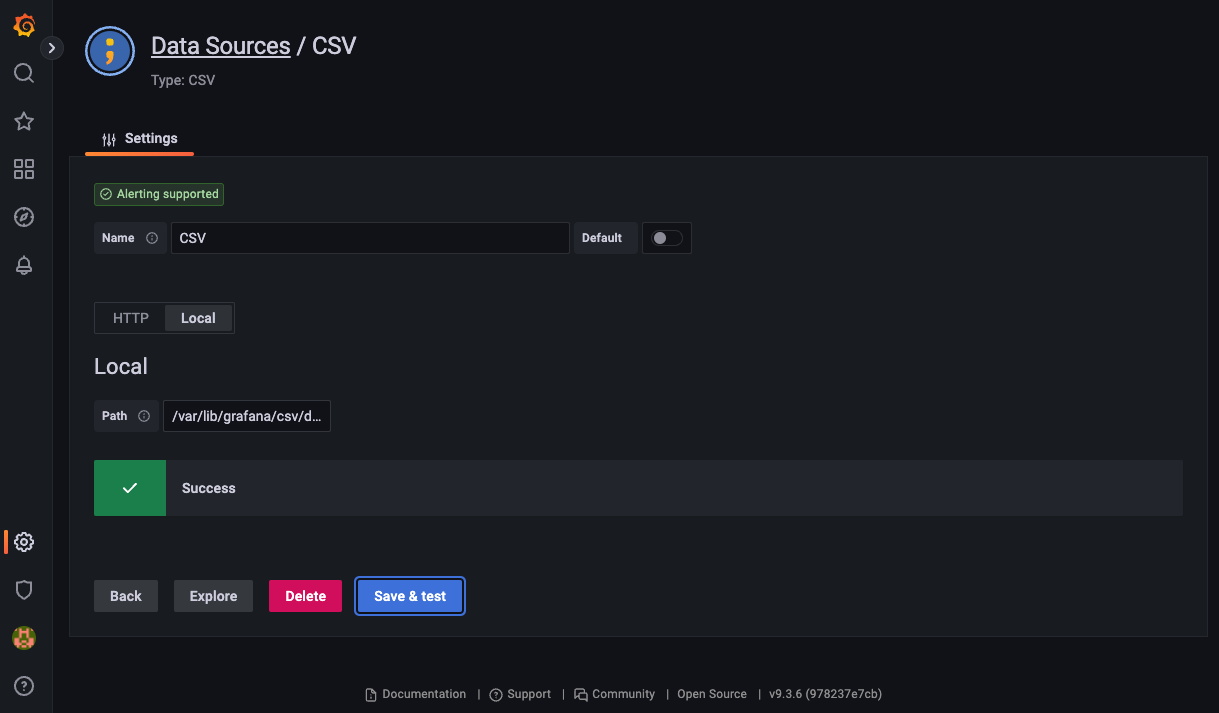Click the Save & test button

pos(409,595)
